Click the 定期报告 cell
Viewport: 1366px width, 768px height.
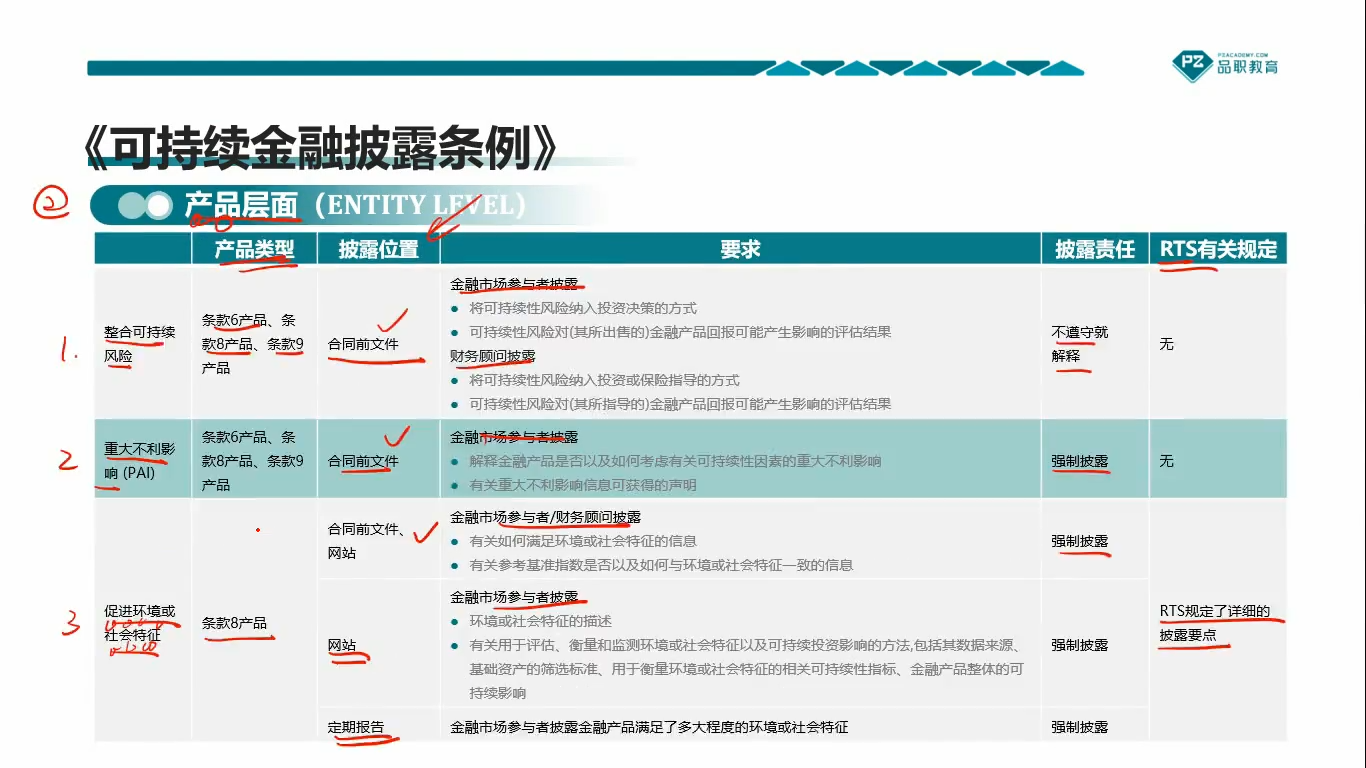[x=356, y=727]
